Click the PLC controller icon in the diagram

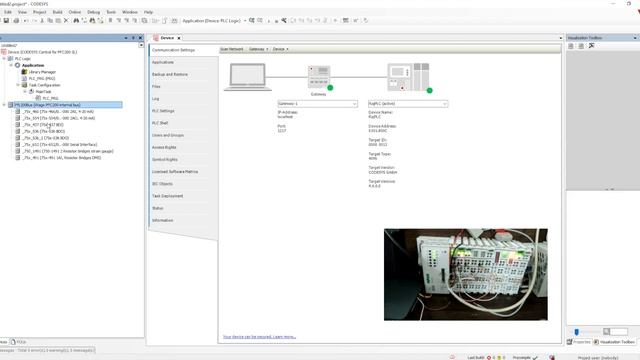point(408,77)
